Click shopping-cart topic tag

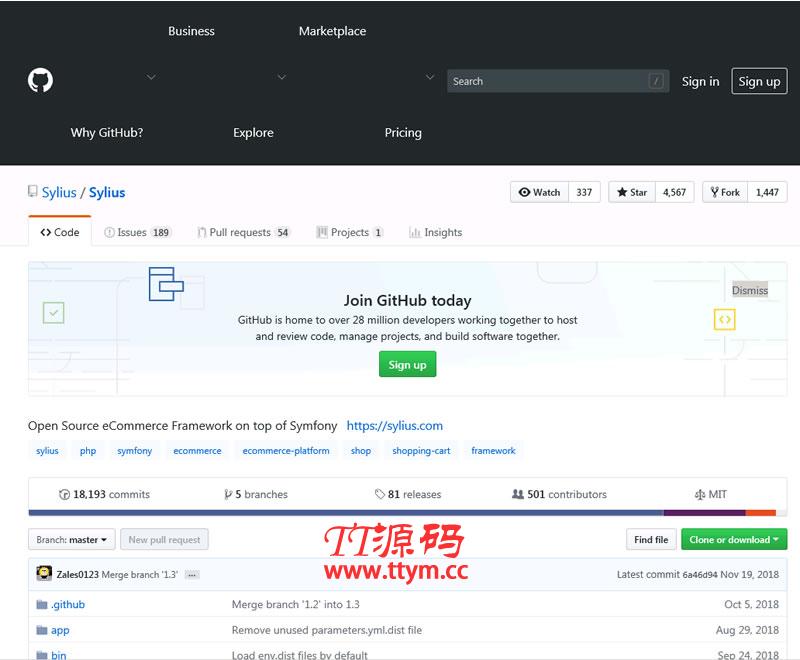click(x=421, y=451)
